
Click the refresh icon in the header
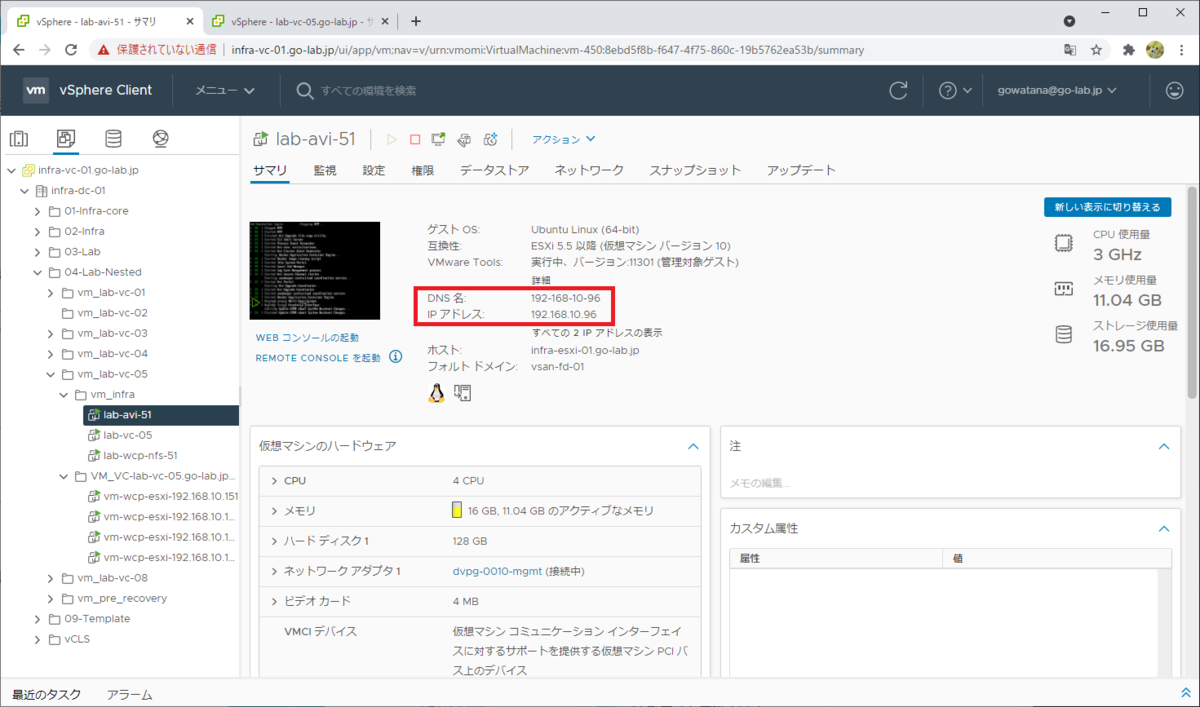(x=898, y=89)
